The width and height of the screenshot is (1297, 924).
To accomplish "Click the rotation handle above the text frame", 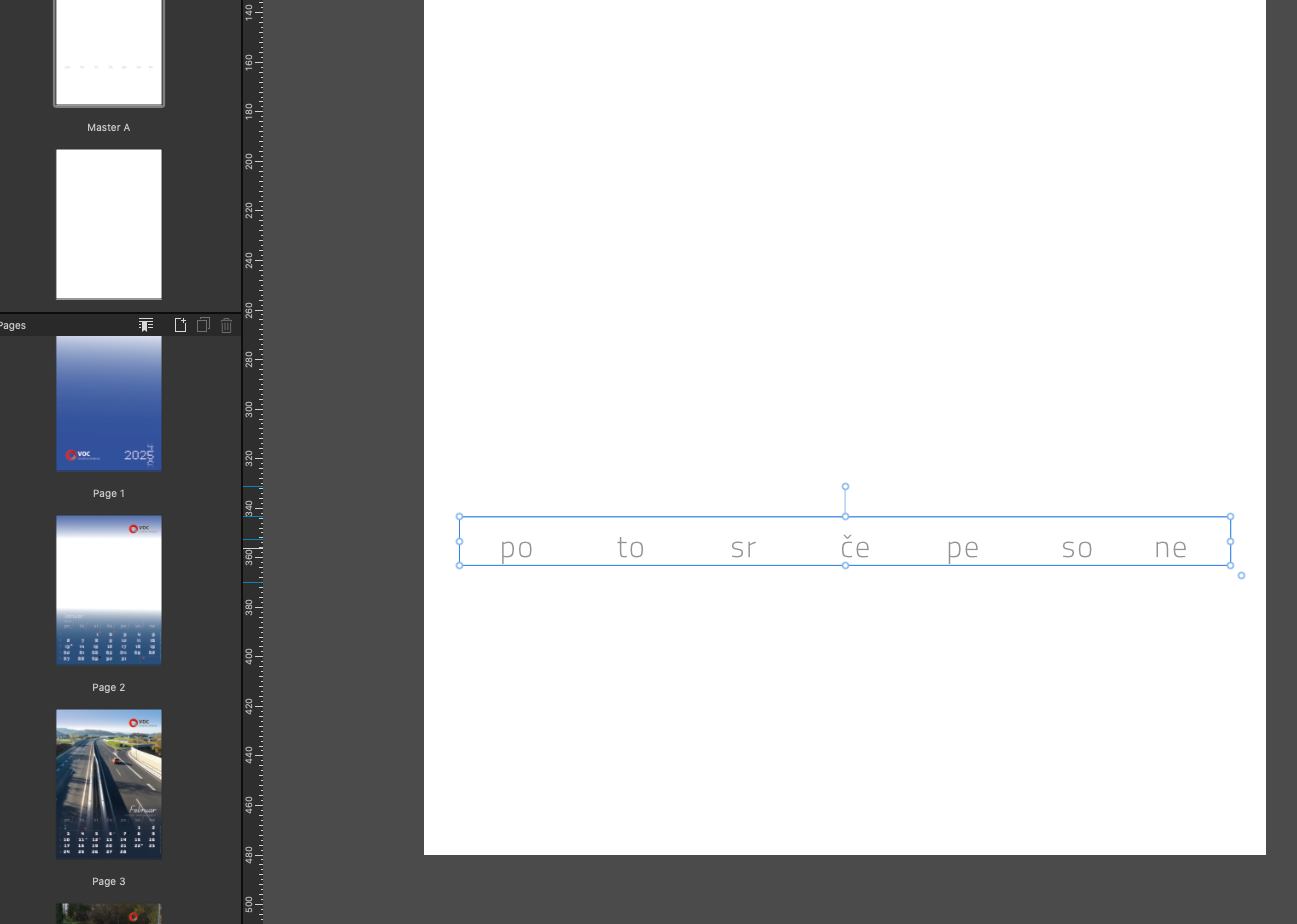I will pos(845,486).
